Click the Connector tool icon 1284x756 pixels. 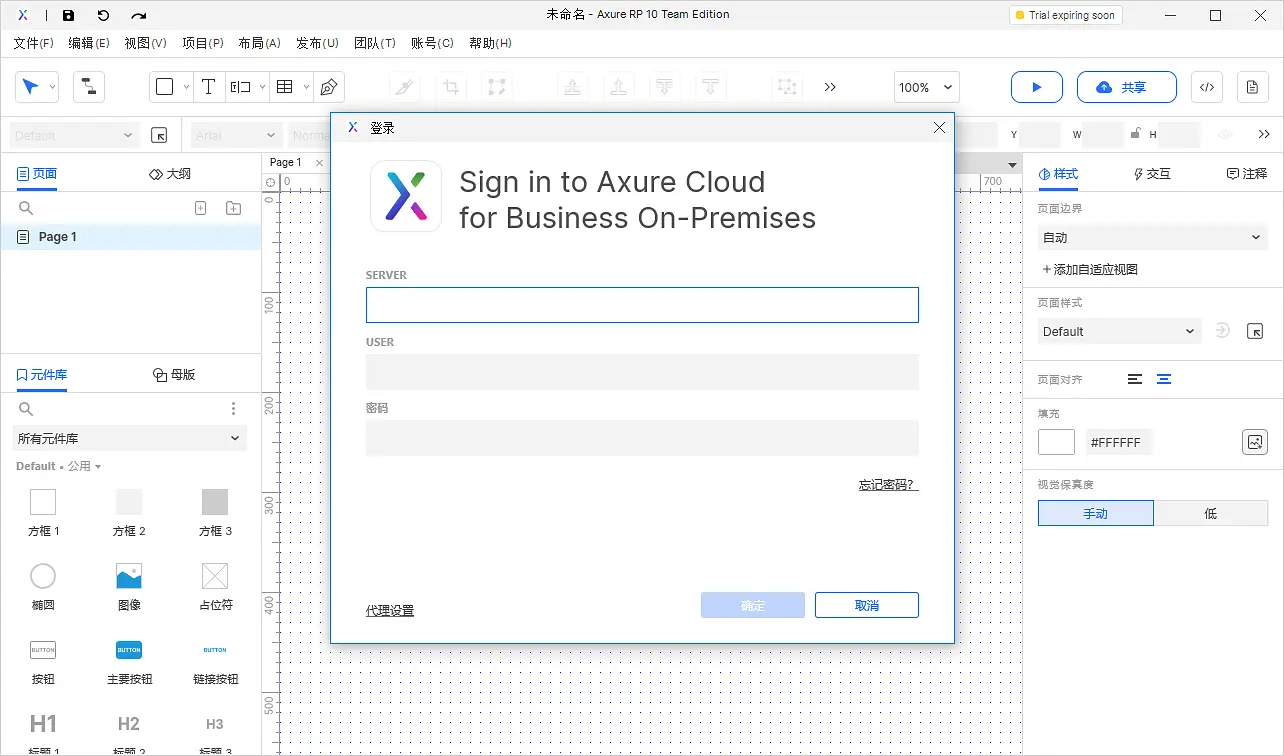(x=89, y=87)
